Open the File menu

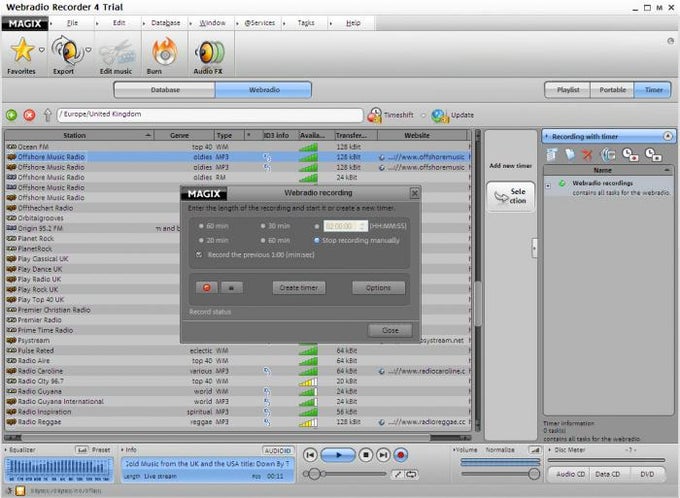[x=72, y=23]
